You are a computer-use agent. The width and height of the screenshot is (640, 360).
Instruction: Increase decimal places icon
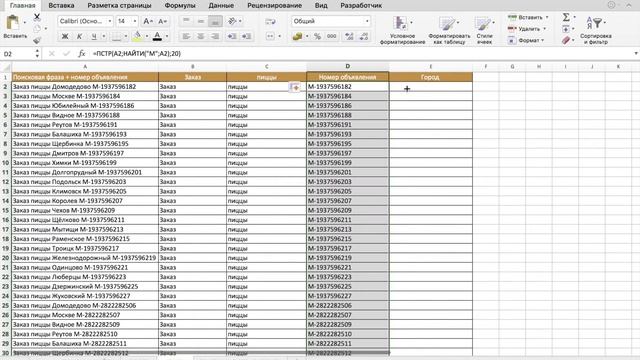[x=349, y=36]
